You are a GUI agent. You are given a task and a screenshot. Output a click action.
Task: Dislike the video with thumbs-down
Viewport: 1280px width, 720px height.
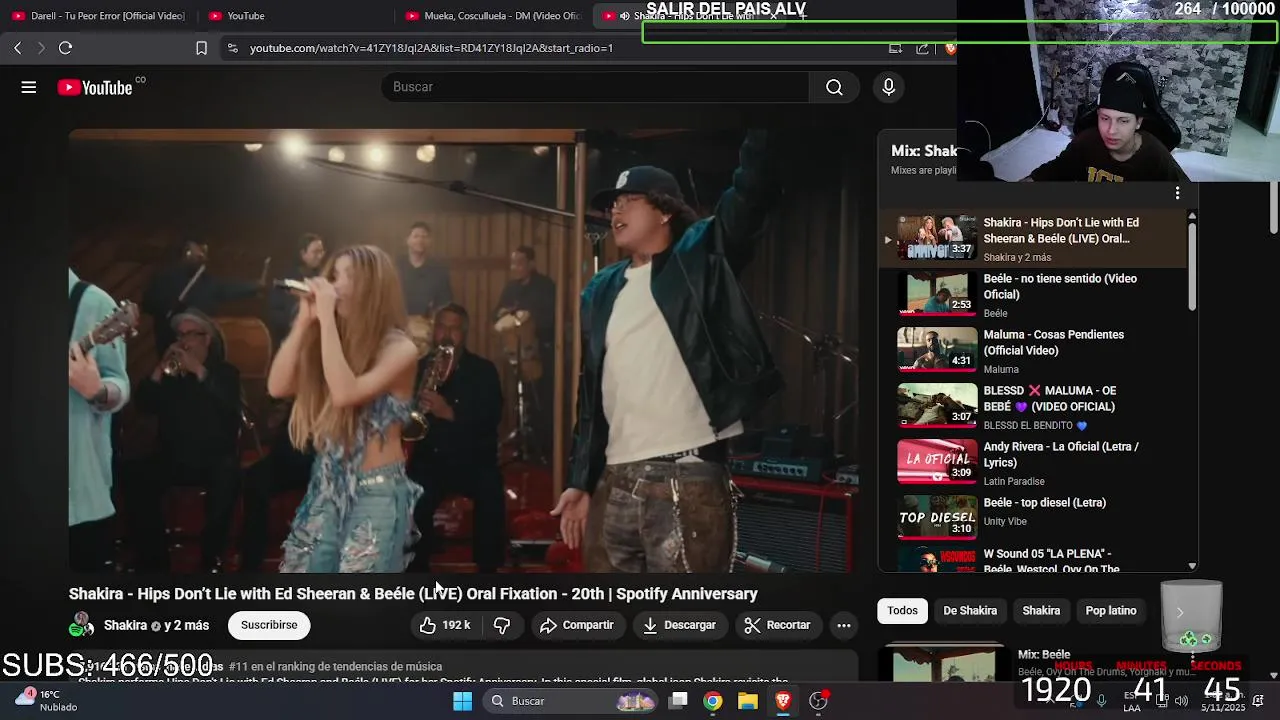coord(502,625)
